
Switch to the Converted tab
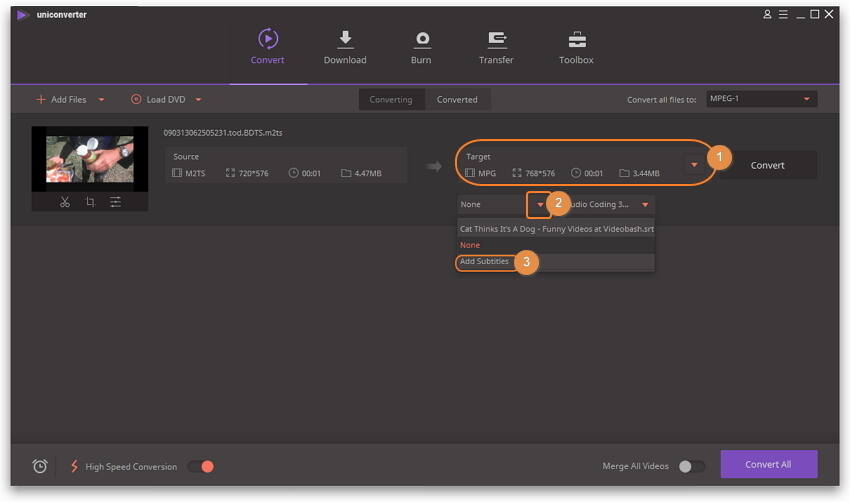tap(457, 99)
